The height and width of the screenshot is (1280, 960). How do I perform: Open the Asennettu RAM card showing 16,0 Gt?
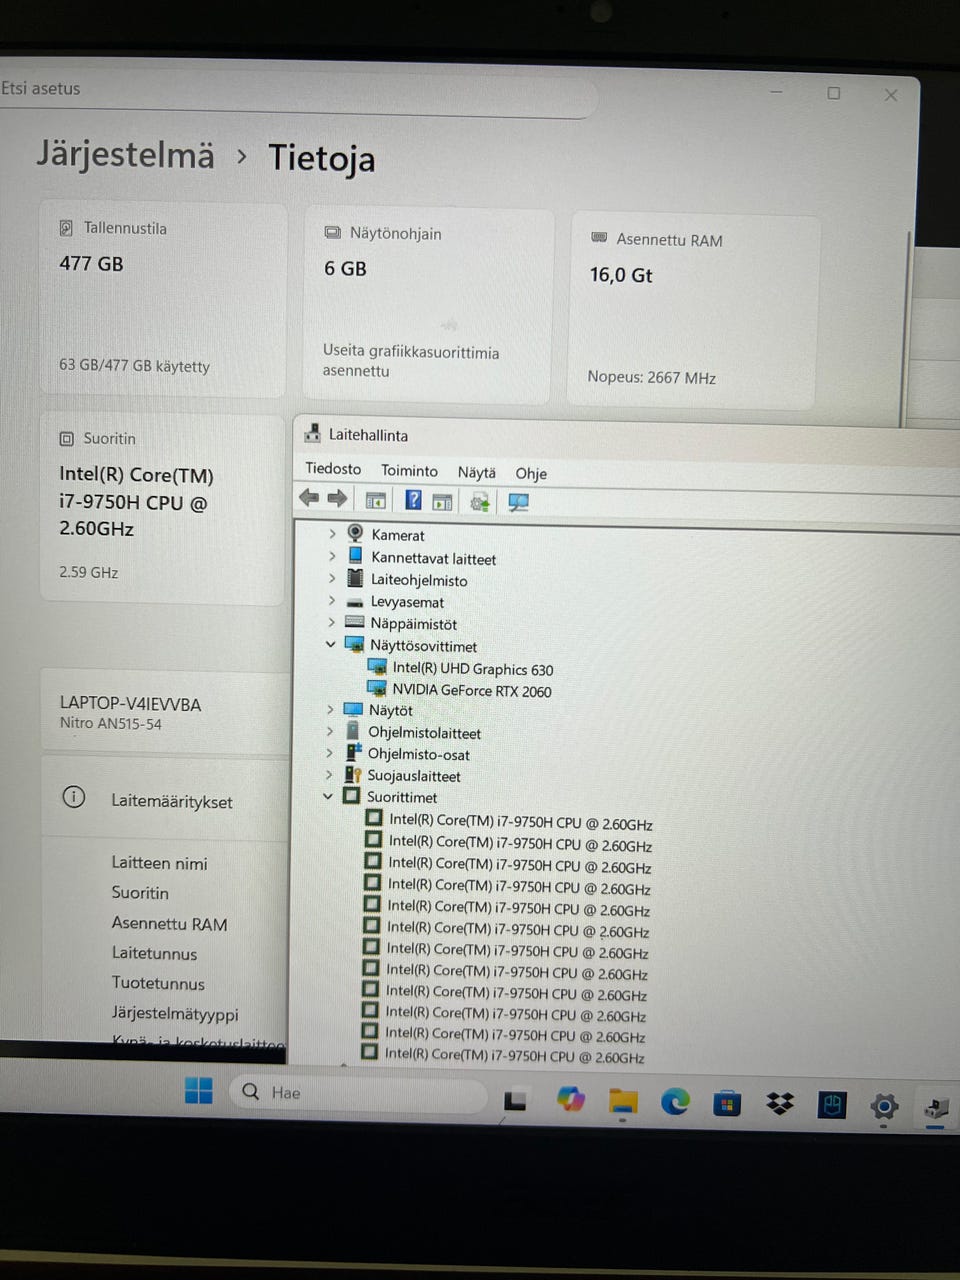694,310
